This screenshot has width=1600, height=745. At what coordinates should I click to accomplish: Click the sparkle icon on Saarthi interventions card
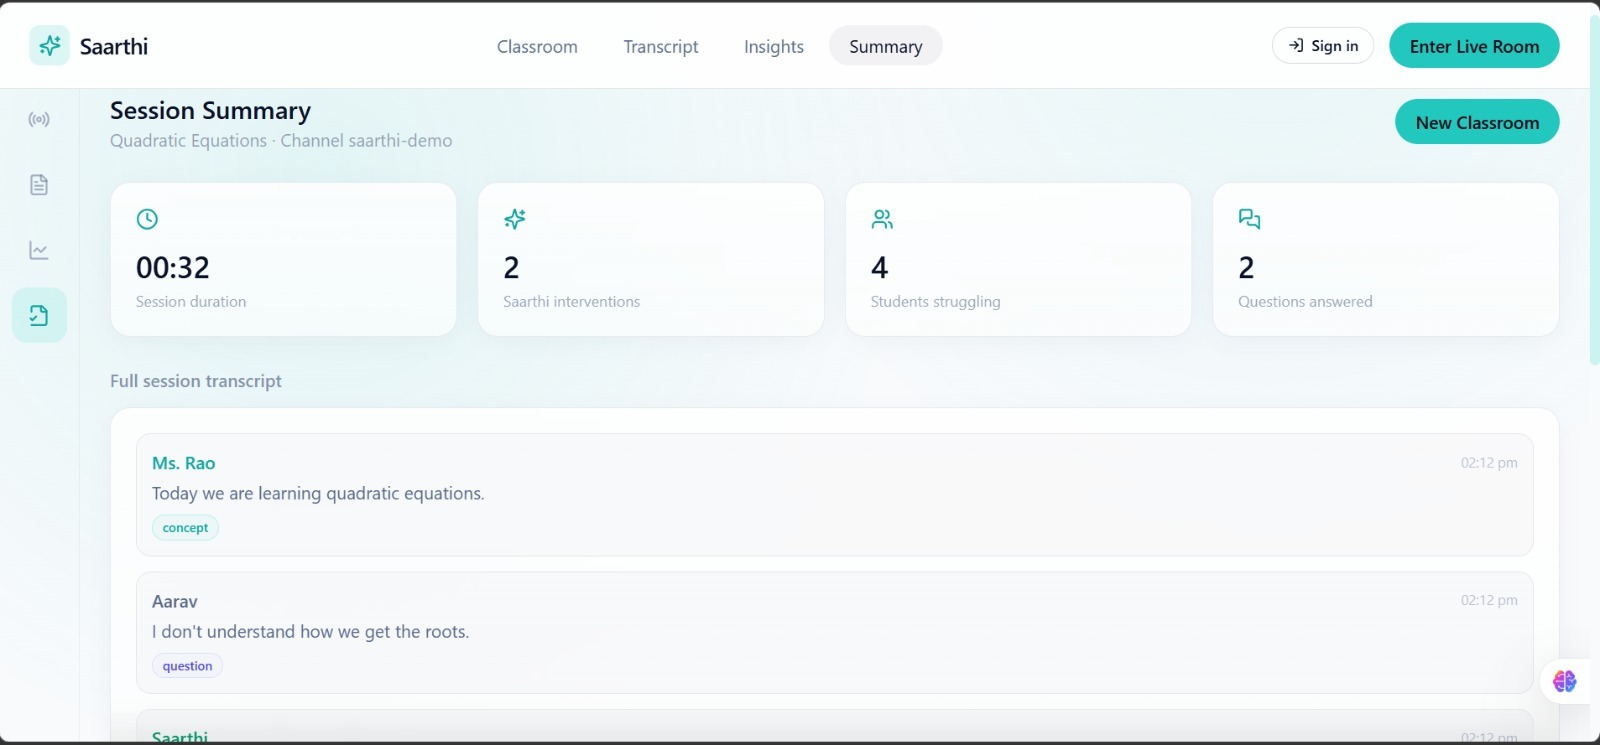(515, 219)
